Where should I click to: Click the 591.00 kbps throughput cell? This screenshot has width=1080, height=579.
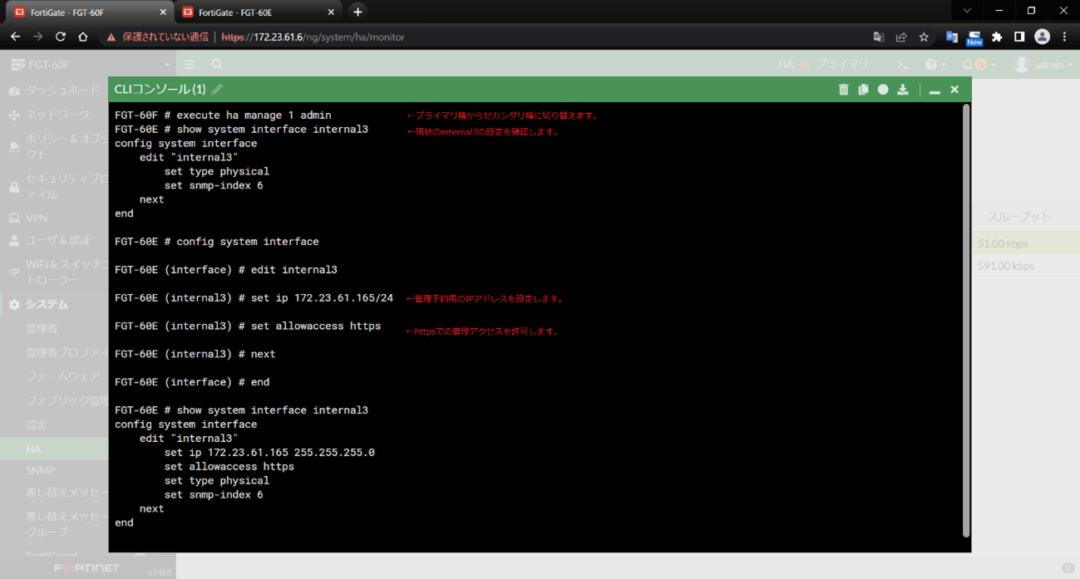click(x=1005, y=266)
